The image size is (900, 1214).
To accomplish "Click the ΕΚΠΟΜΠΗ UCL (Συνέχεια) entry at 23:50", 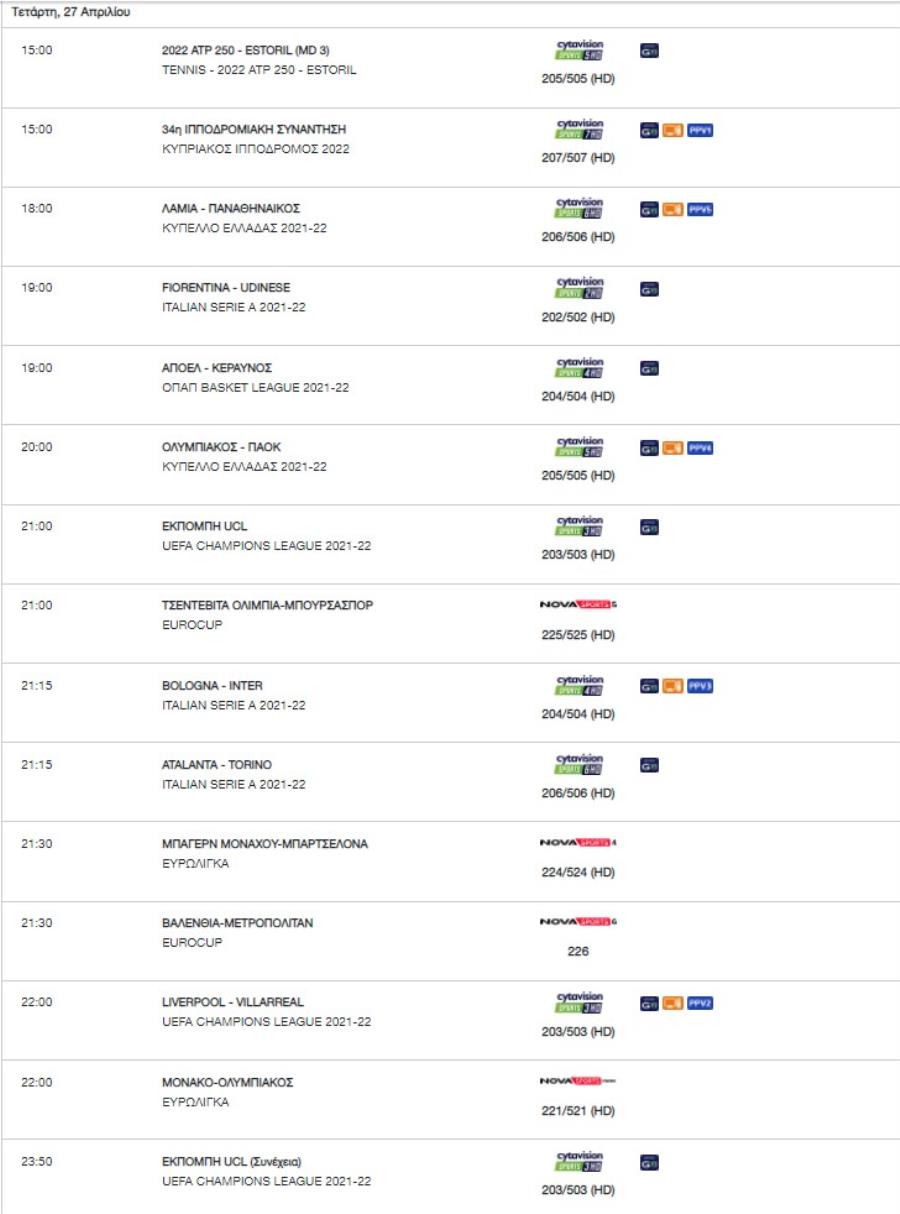I will point(232,1161).
